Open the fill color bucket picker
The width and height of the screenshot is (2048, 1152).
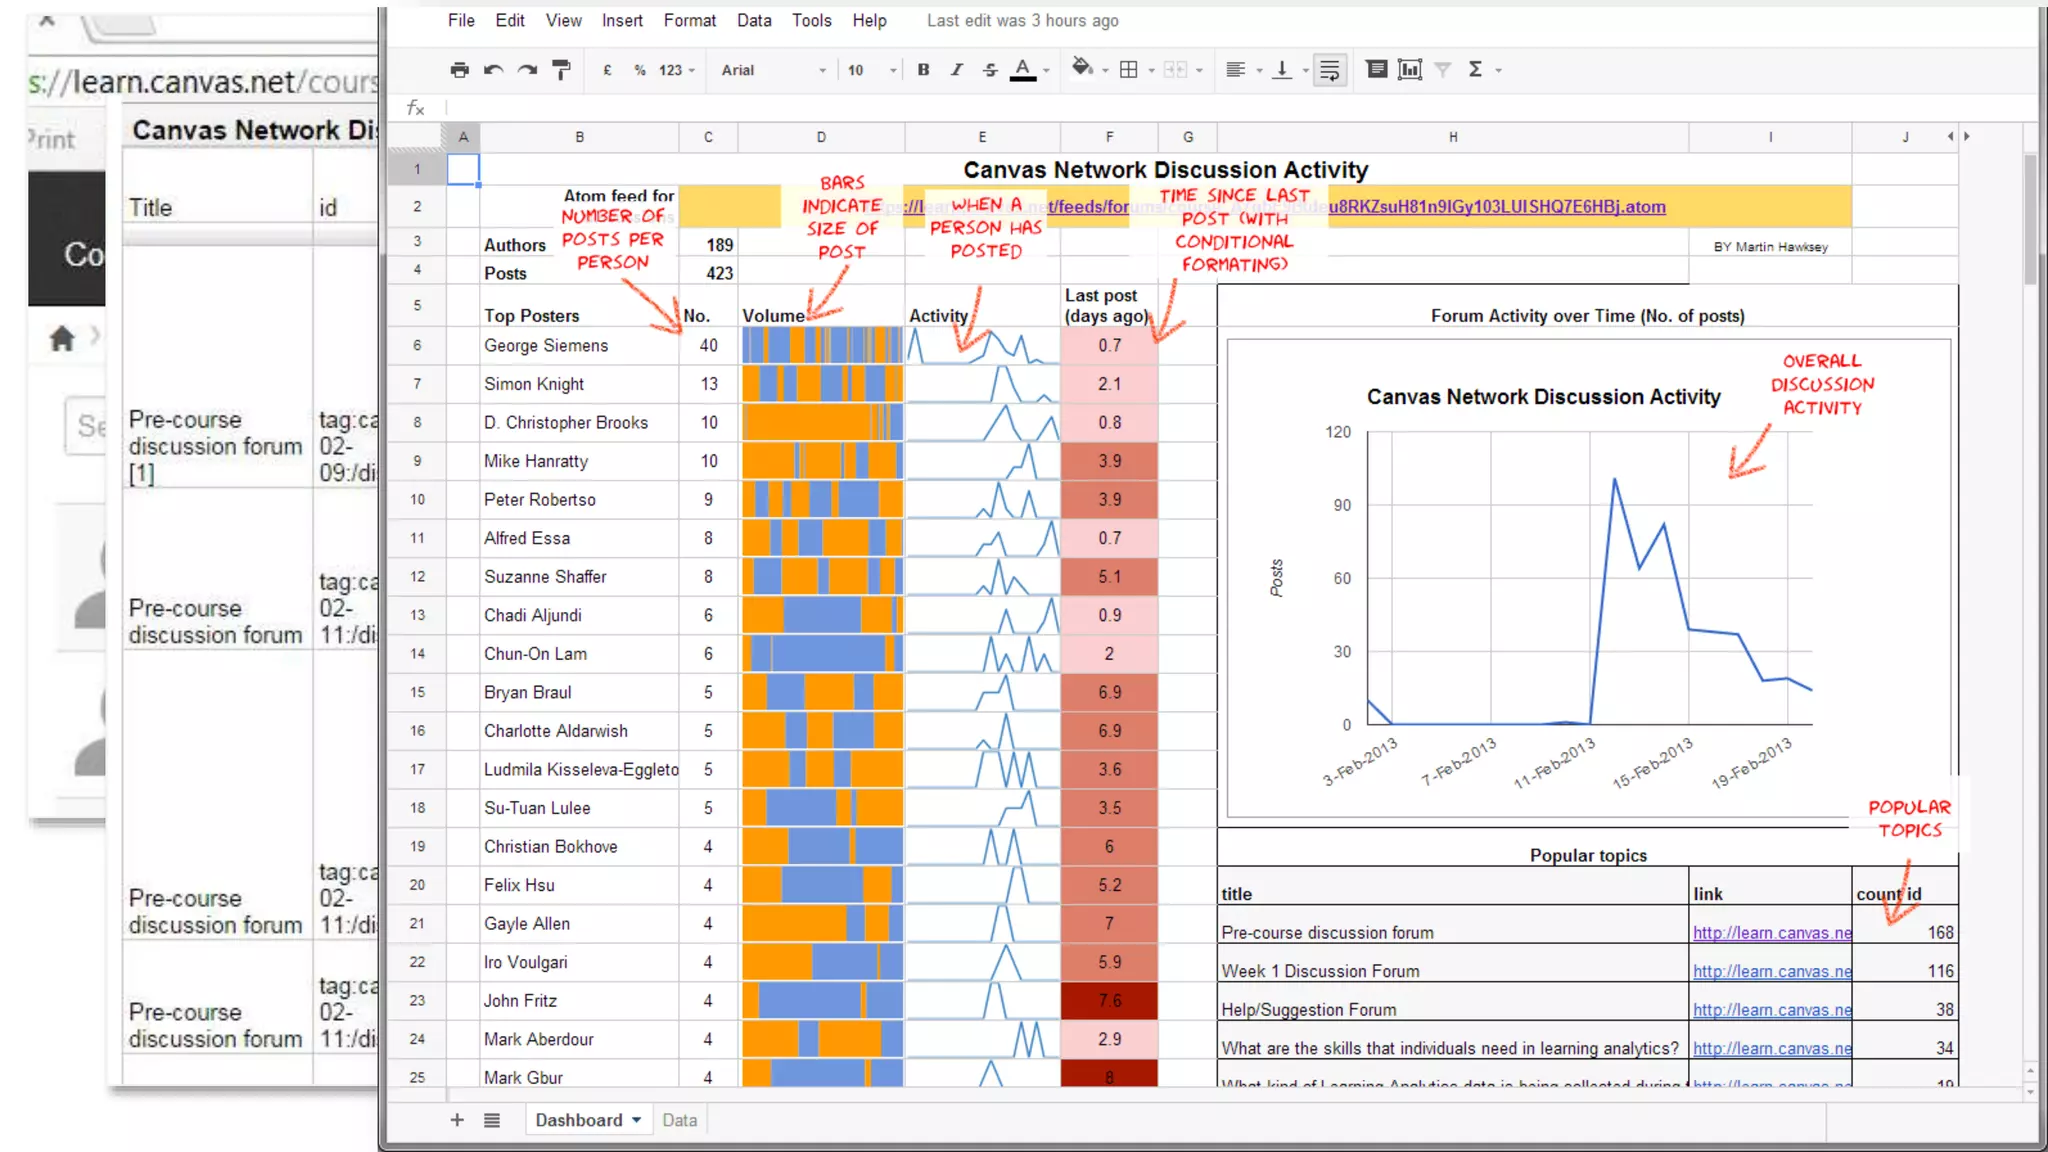(1082, 68)
